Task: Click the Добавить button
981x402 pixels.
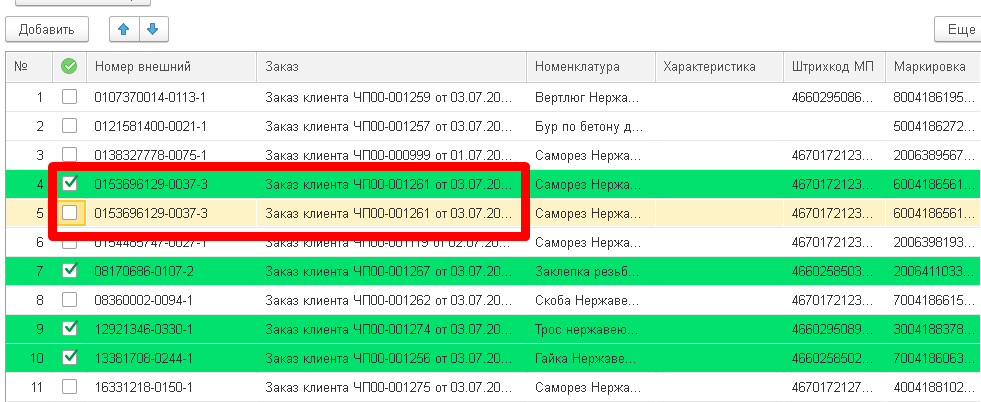Action: [47, 29]
